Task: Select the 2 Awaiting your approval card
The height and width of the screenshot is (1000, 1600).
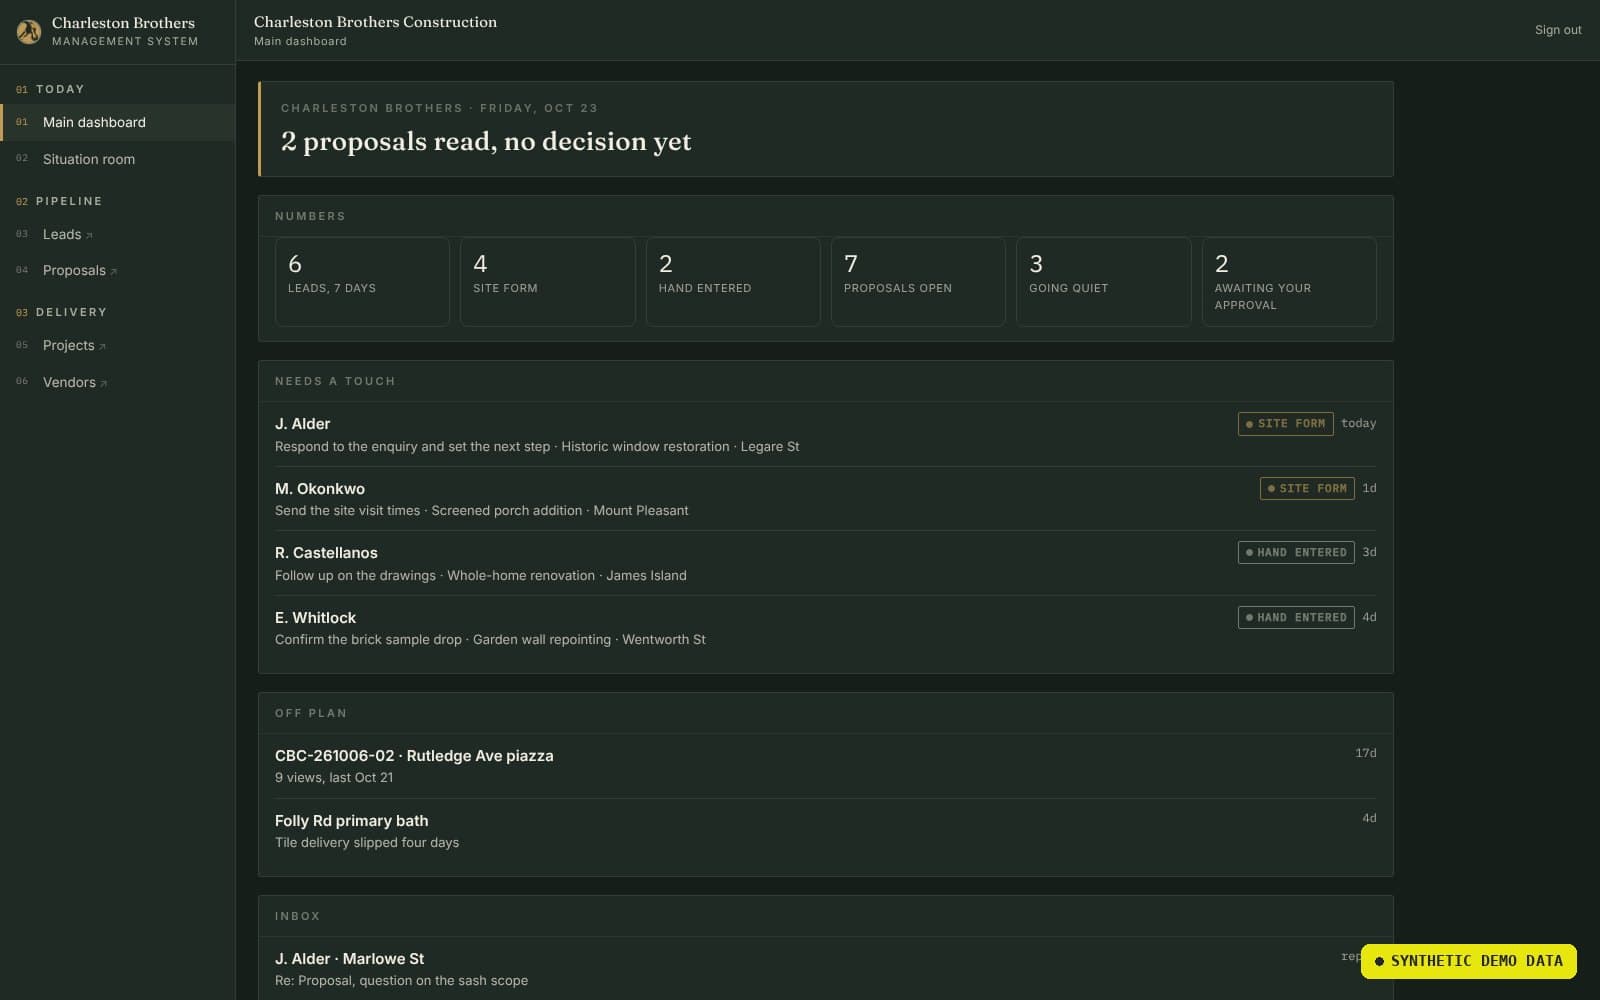Action: [1289, 281]
